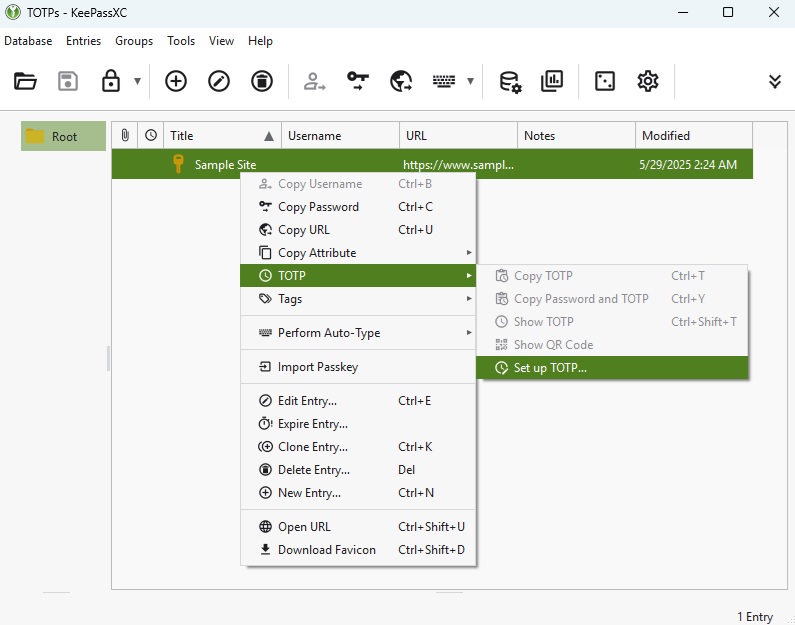Choose Set up TOTP... from the submenu
This screenshot has width=795, height=625.
click(x=550, y=368)
